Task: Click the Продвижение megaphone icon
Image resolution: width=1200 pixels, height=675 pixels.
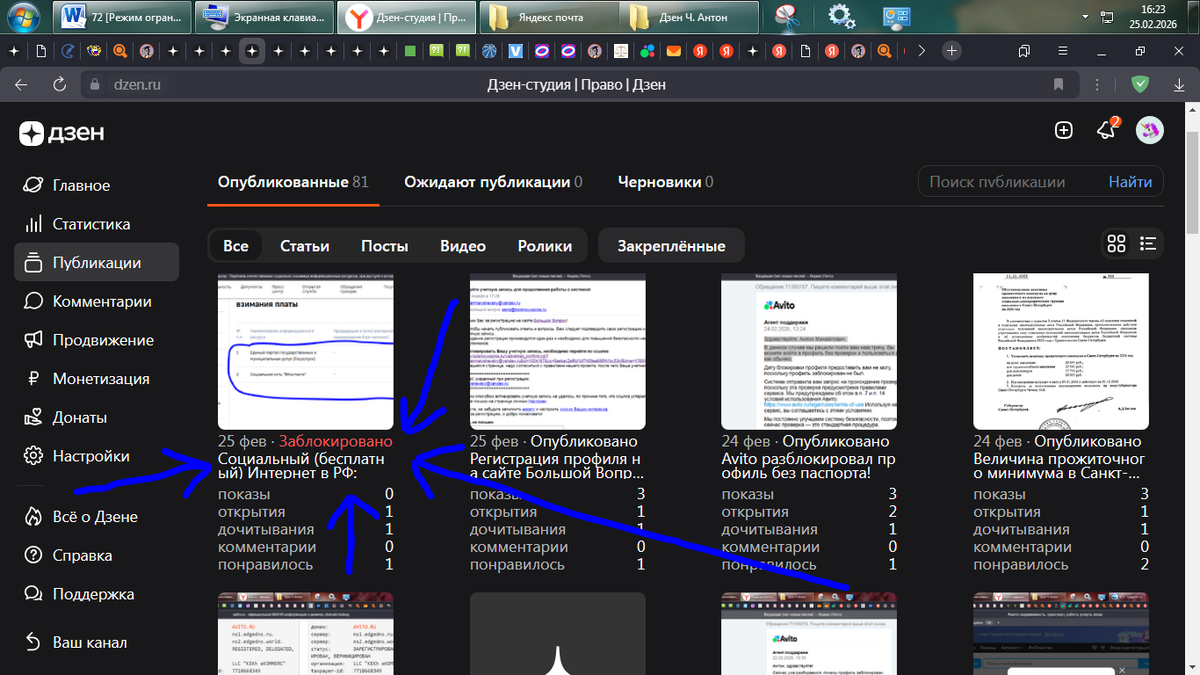Action: (33, 340)
